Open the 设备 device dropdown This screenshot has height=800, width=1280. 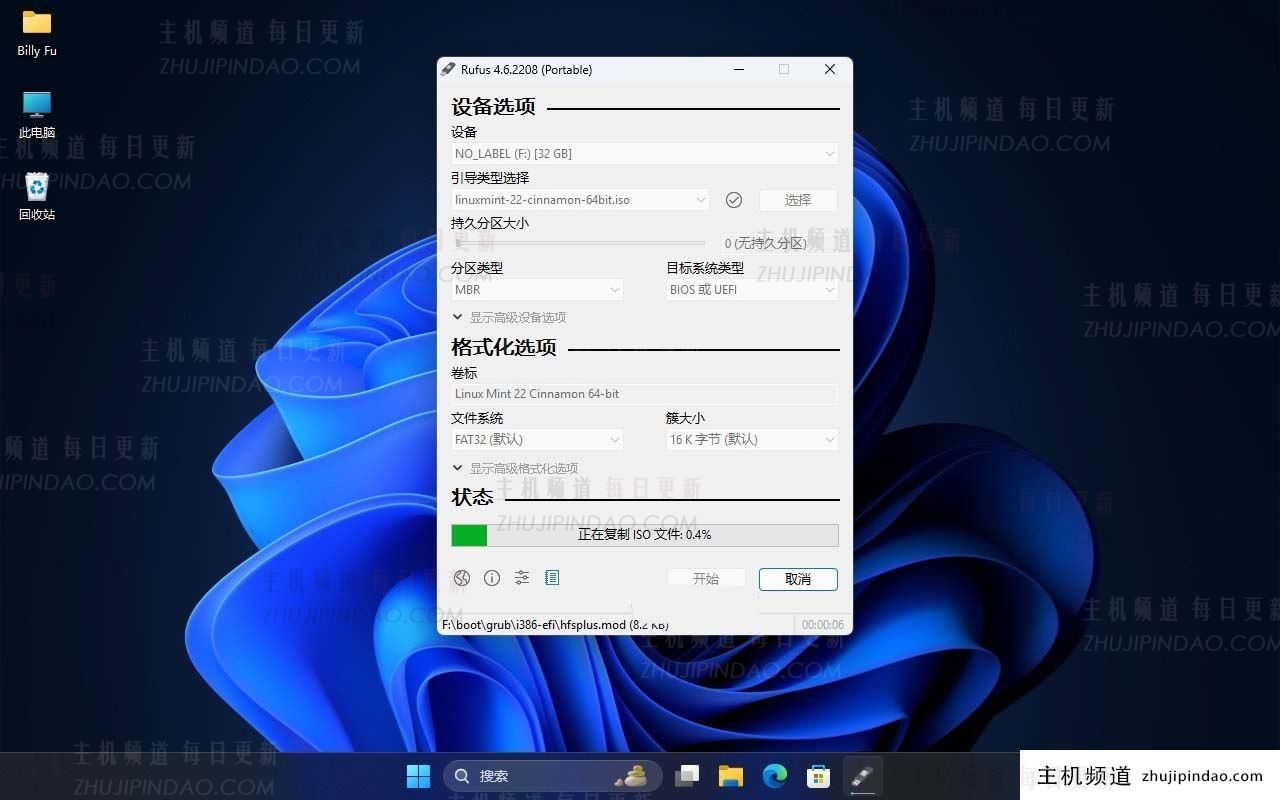[644, 154]
